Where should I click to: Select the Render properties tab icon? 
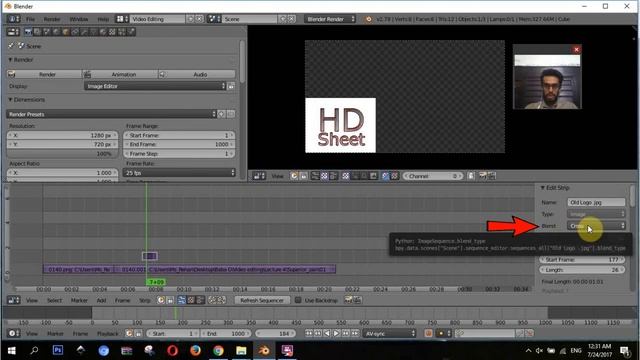click(x=28, y=32)
